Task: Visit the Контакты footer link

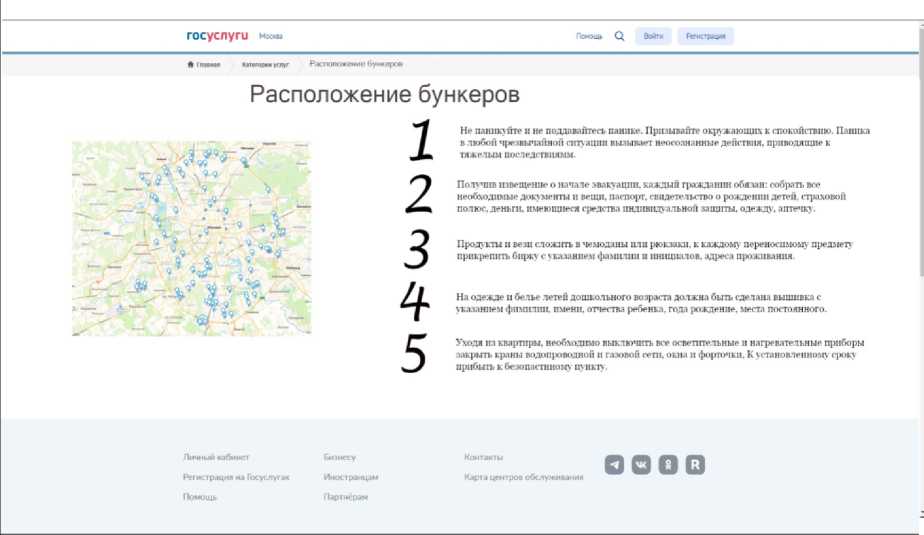Action: coord(484,457)
